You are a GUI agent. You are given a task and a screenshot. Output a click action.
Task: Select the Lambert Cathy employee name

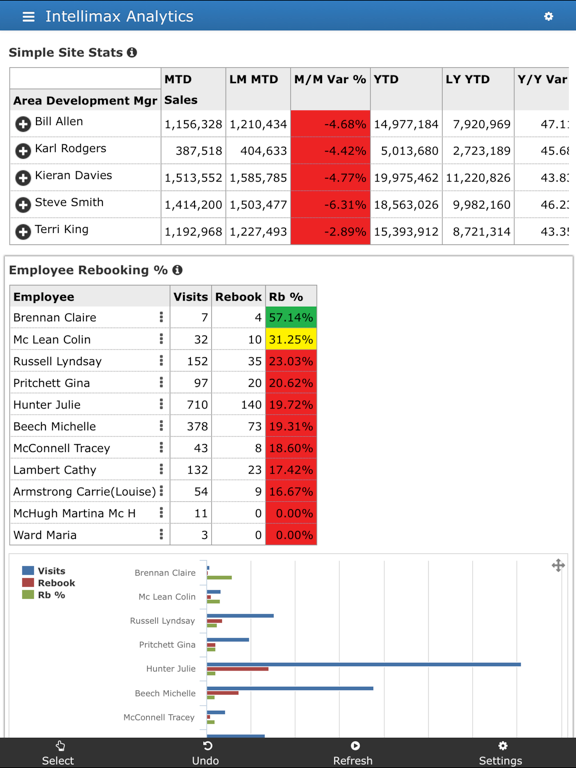tap(55, 470)
